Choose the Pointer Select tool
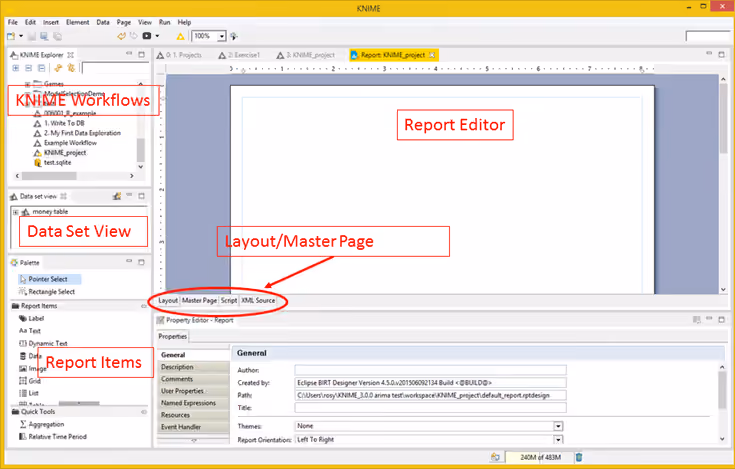735x469 pixels. pos(48,279)
